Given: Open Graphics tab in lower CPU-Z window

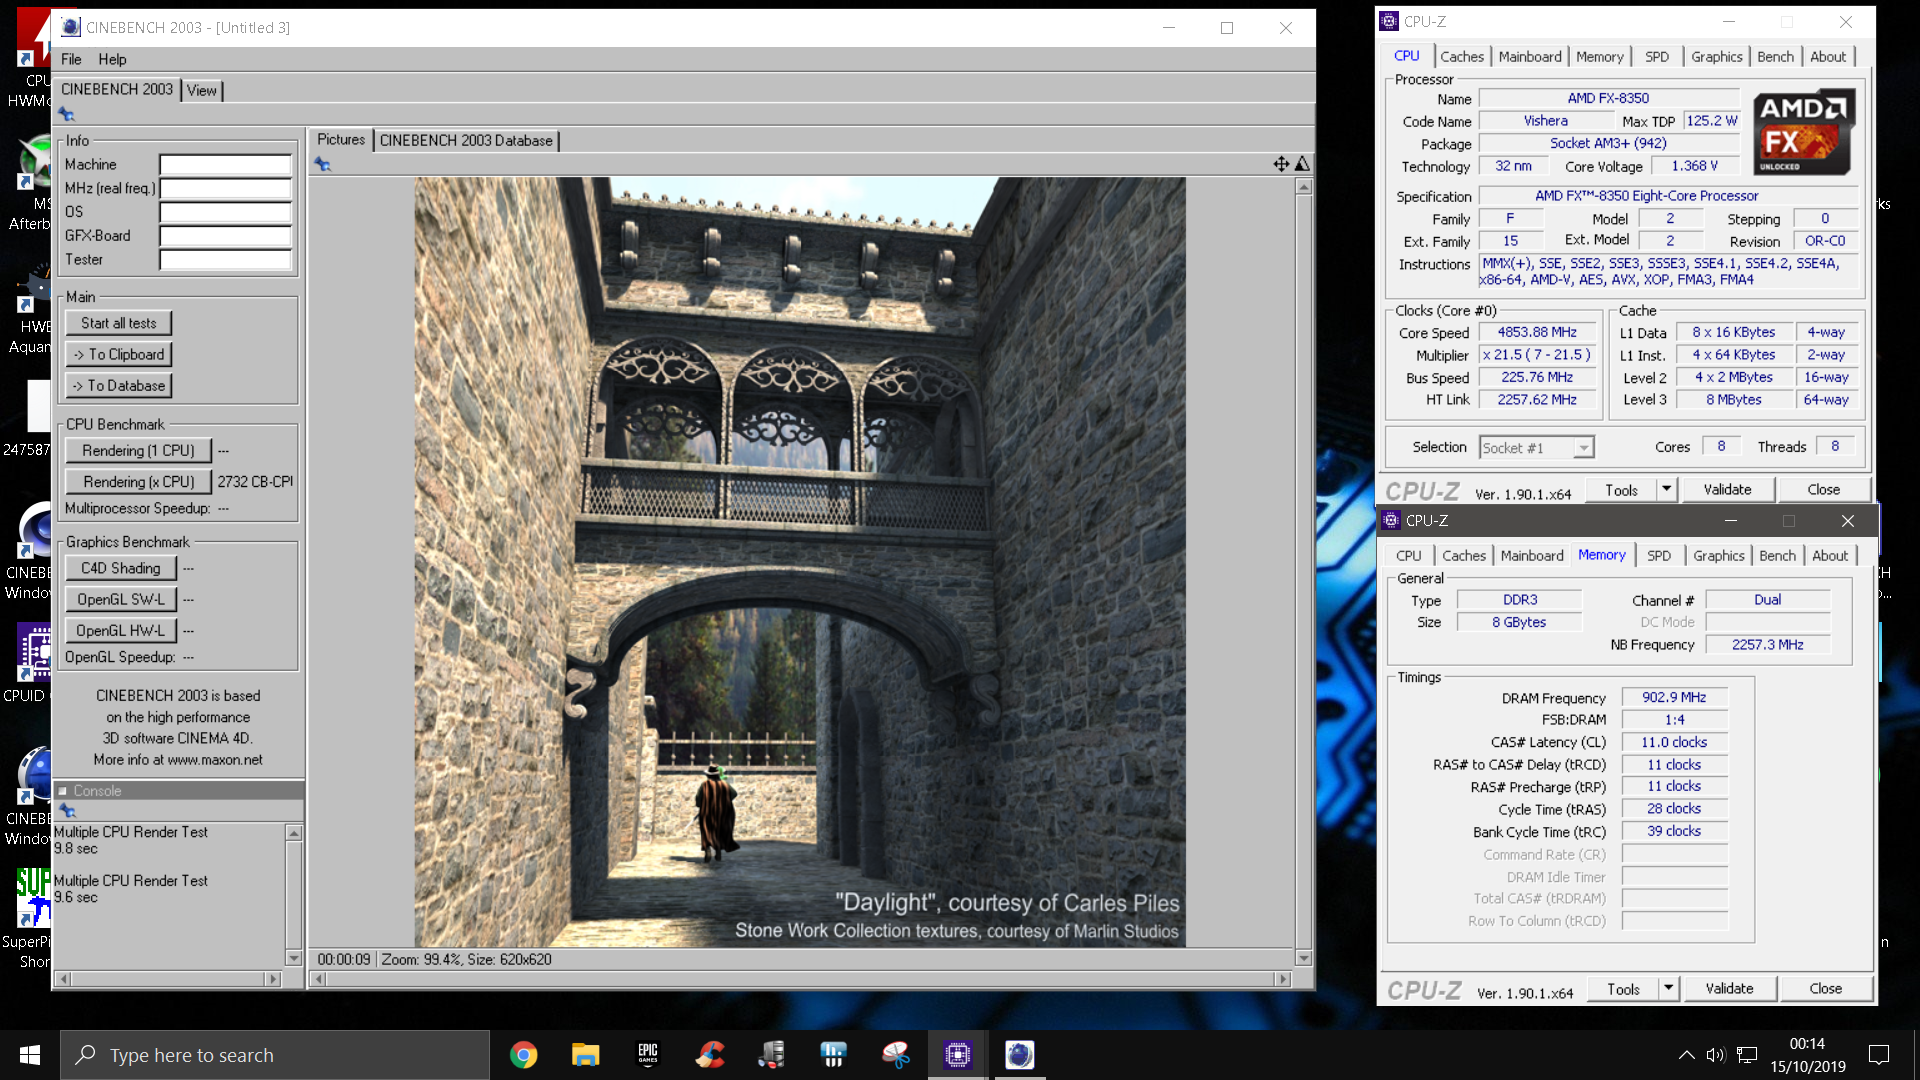Looking at the screenshot, I should point(1719,556).
